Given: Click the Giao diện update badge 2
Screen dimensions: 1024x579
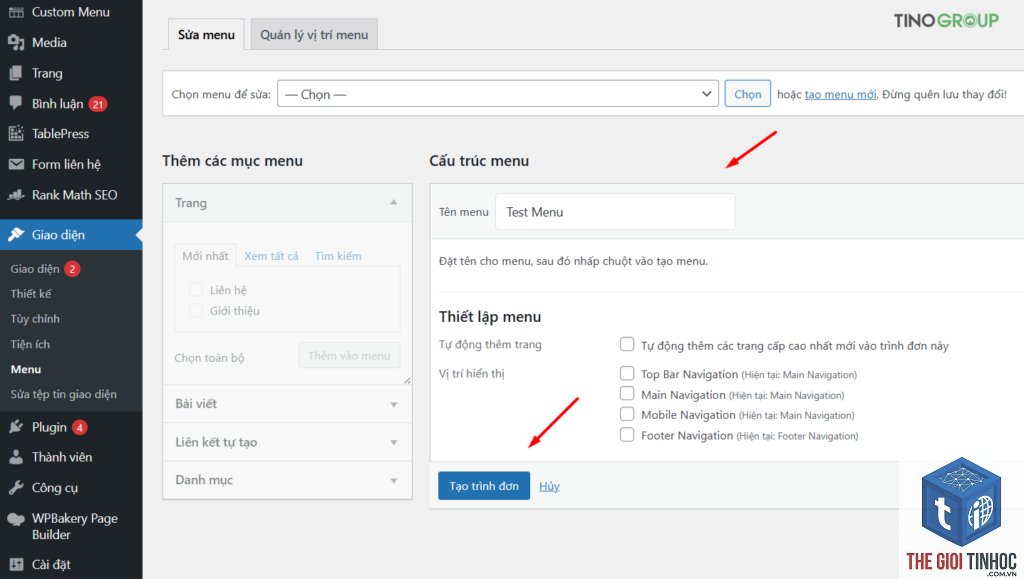Looking at the screenshot, I should [x=72, y=269].
